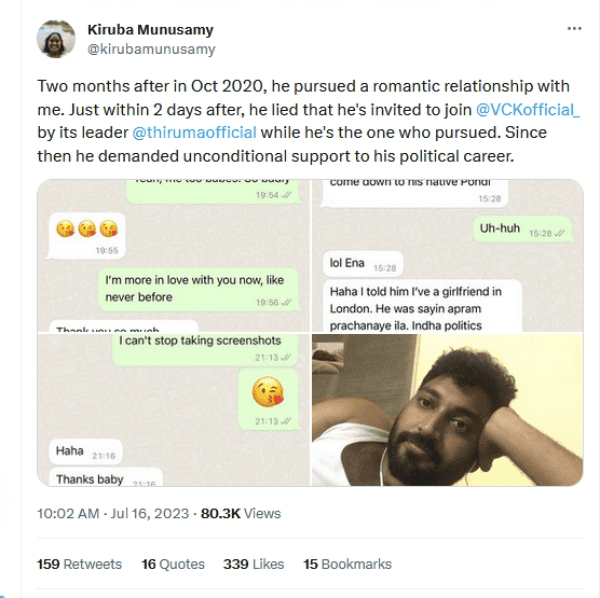
Task: Show the 80.3K Views count
Action: (x=241, y=513)
